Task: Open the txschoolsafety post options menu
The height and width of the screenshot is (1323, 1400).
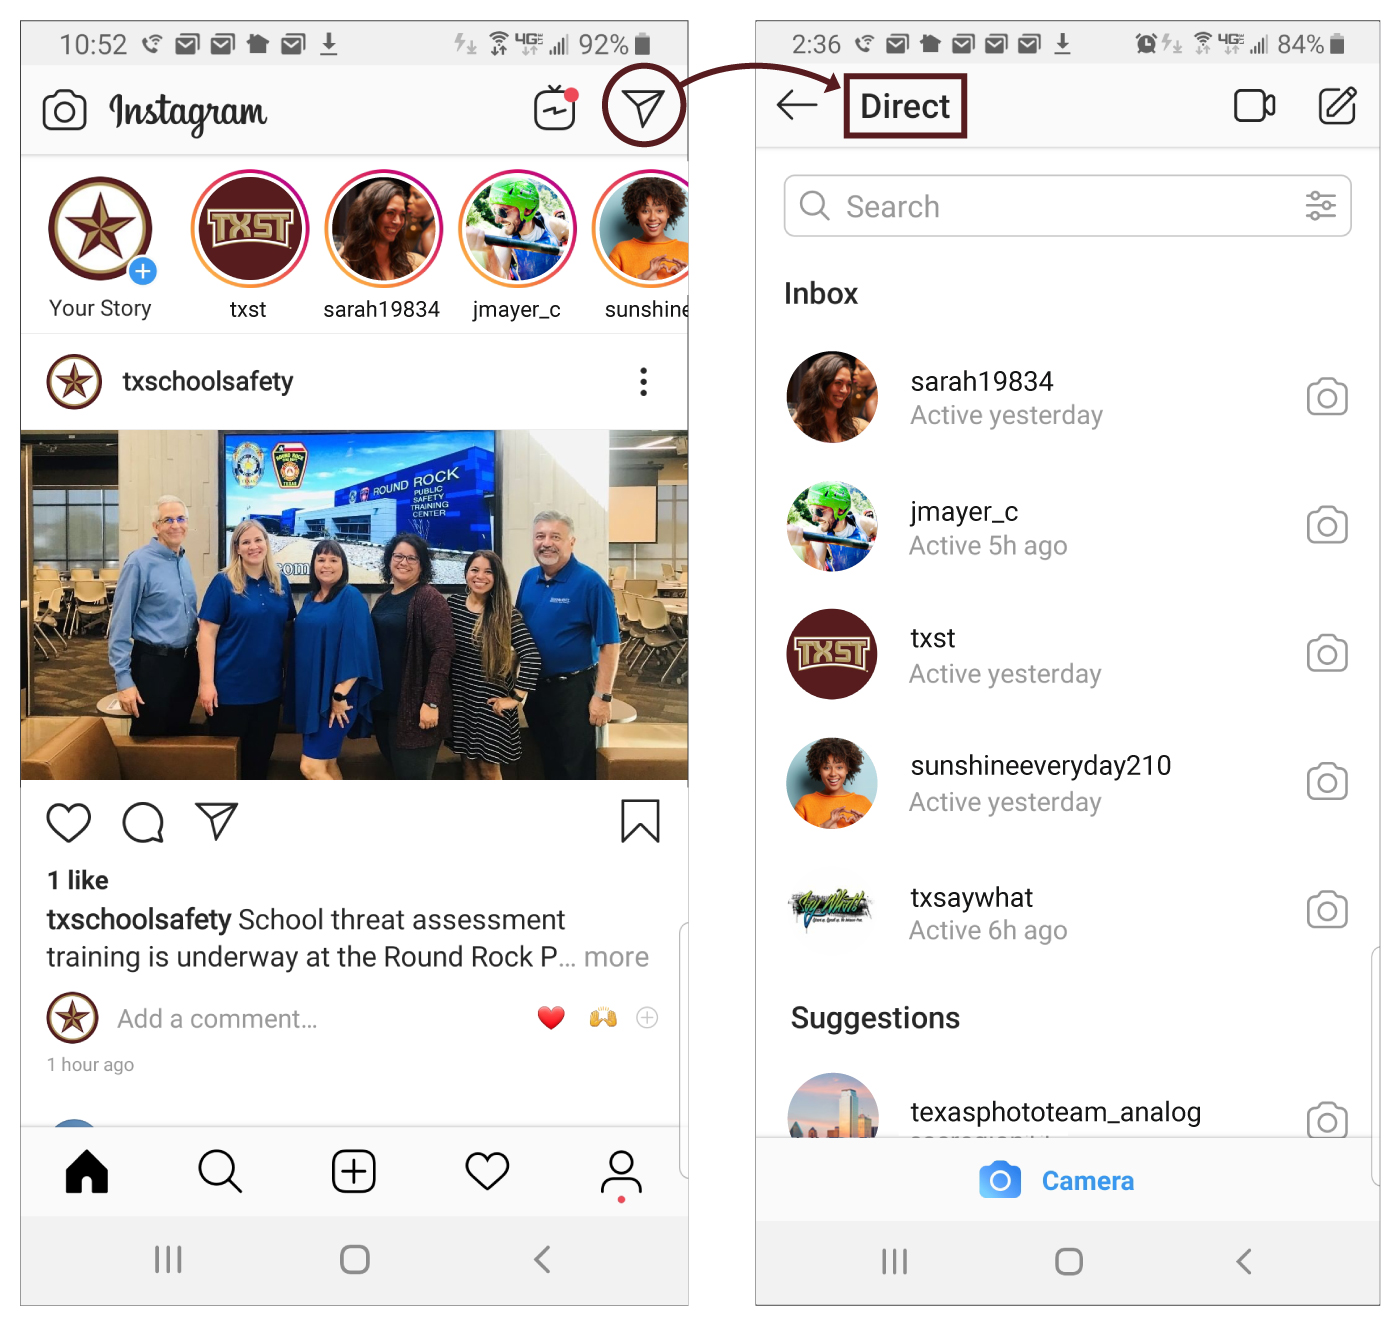Action: click(x=643, y=381)
